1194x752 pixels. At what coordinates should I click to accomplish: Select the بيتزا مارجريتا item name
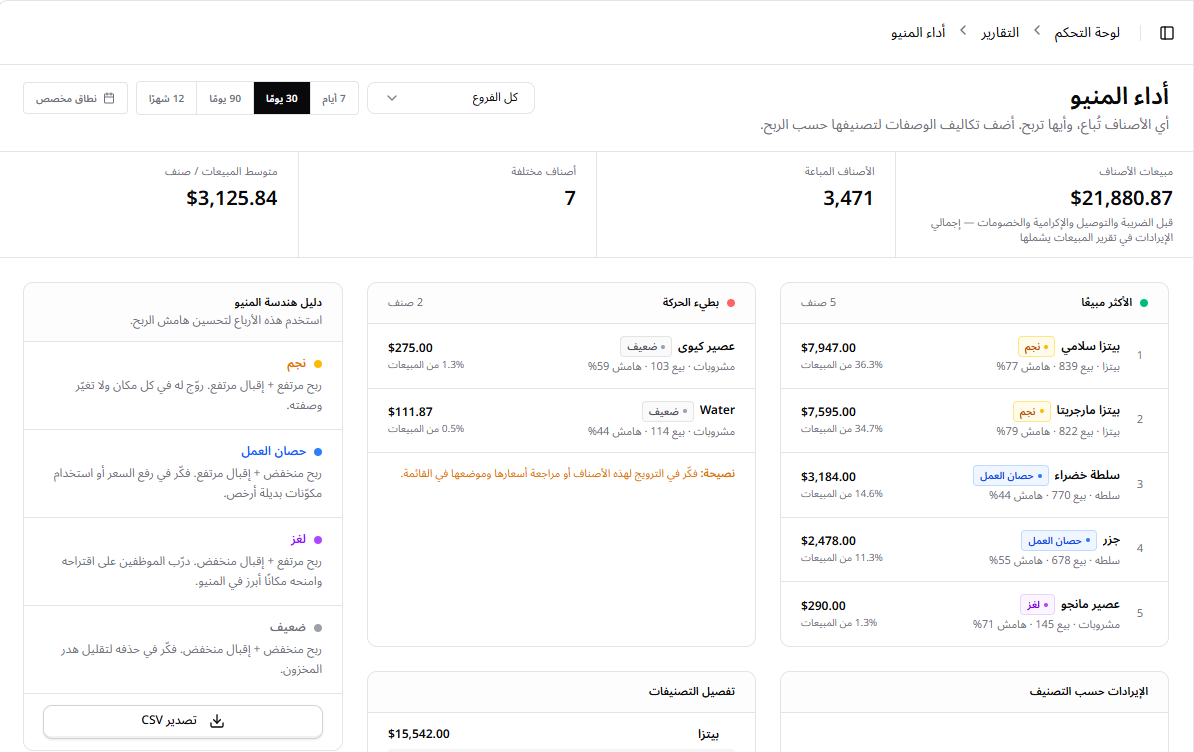tap(1088, 410)
